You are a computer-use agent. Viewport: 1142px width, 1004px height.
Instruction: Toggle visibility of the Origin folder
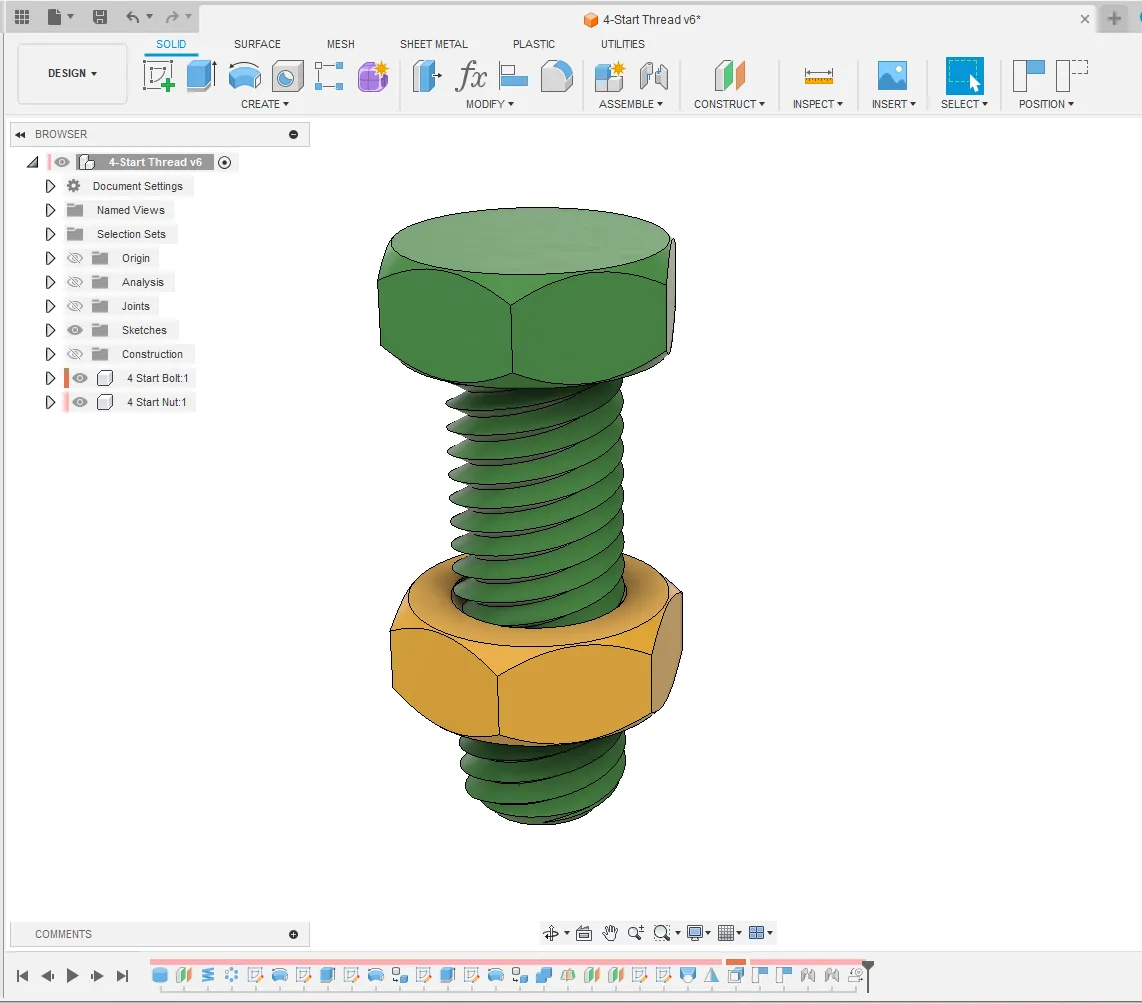[x=75, y=258]
